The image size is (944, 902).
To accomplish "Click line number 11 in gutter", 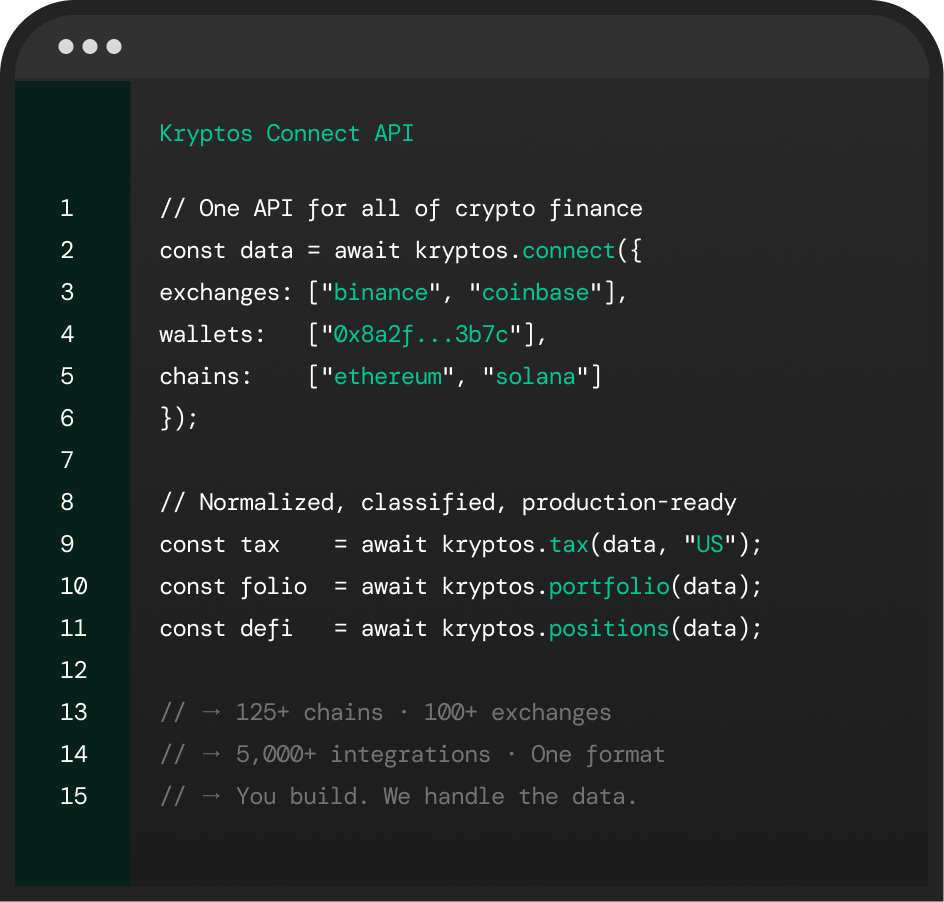I will (73, 629).
